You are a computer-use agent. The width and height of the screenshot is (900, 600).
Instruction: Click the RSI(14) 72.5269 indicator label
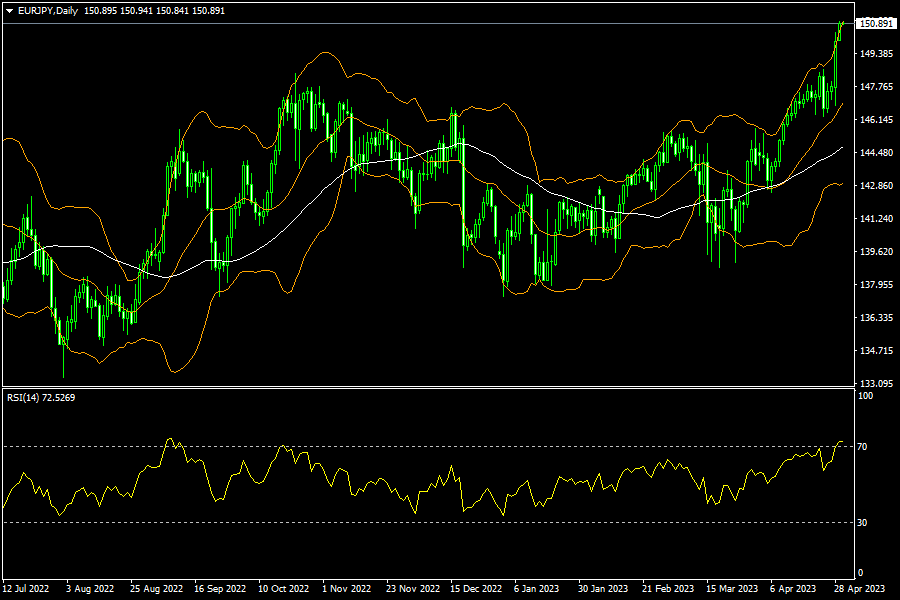pos(41,397)
